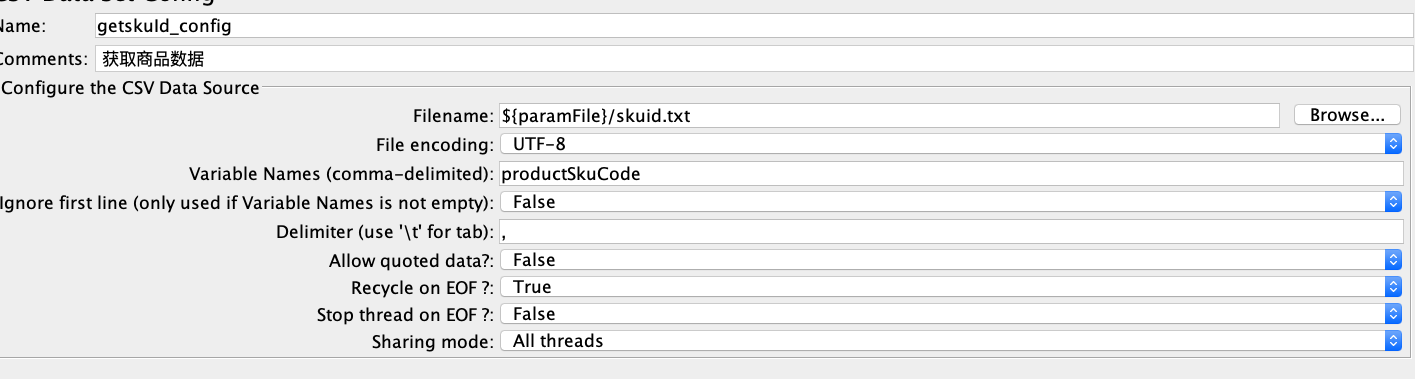Focus the Delimiter input field
The height and width of the screenshot is (379, 1415).
point(950,232)
